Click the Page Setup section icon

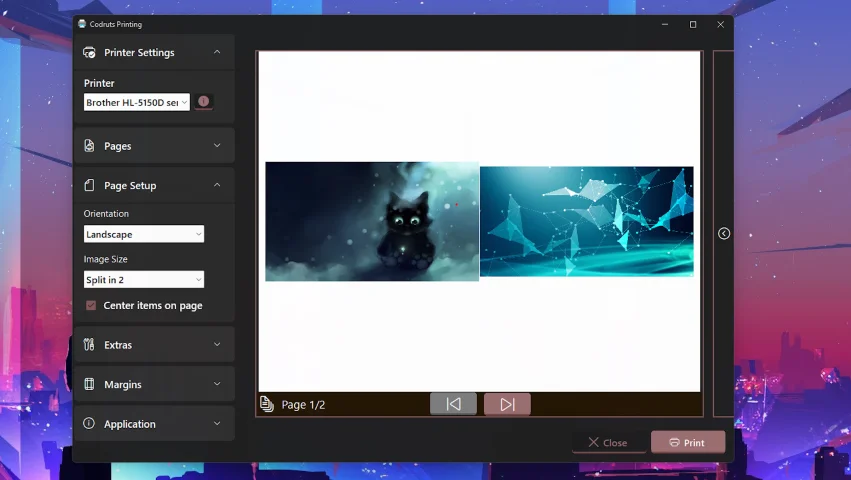point(89,186)
